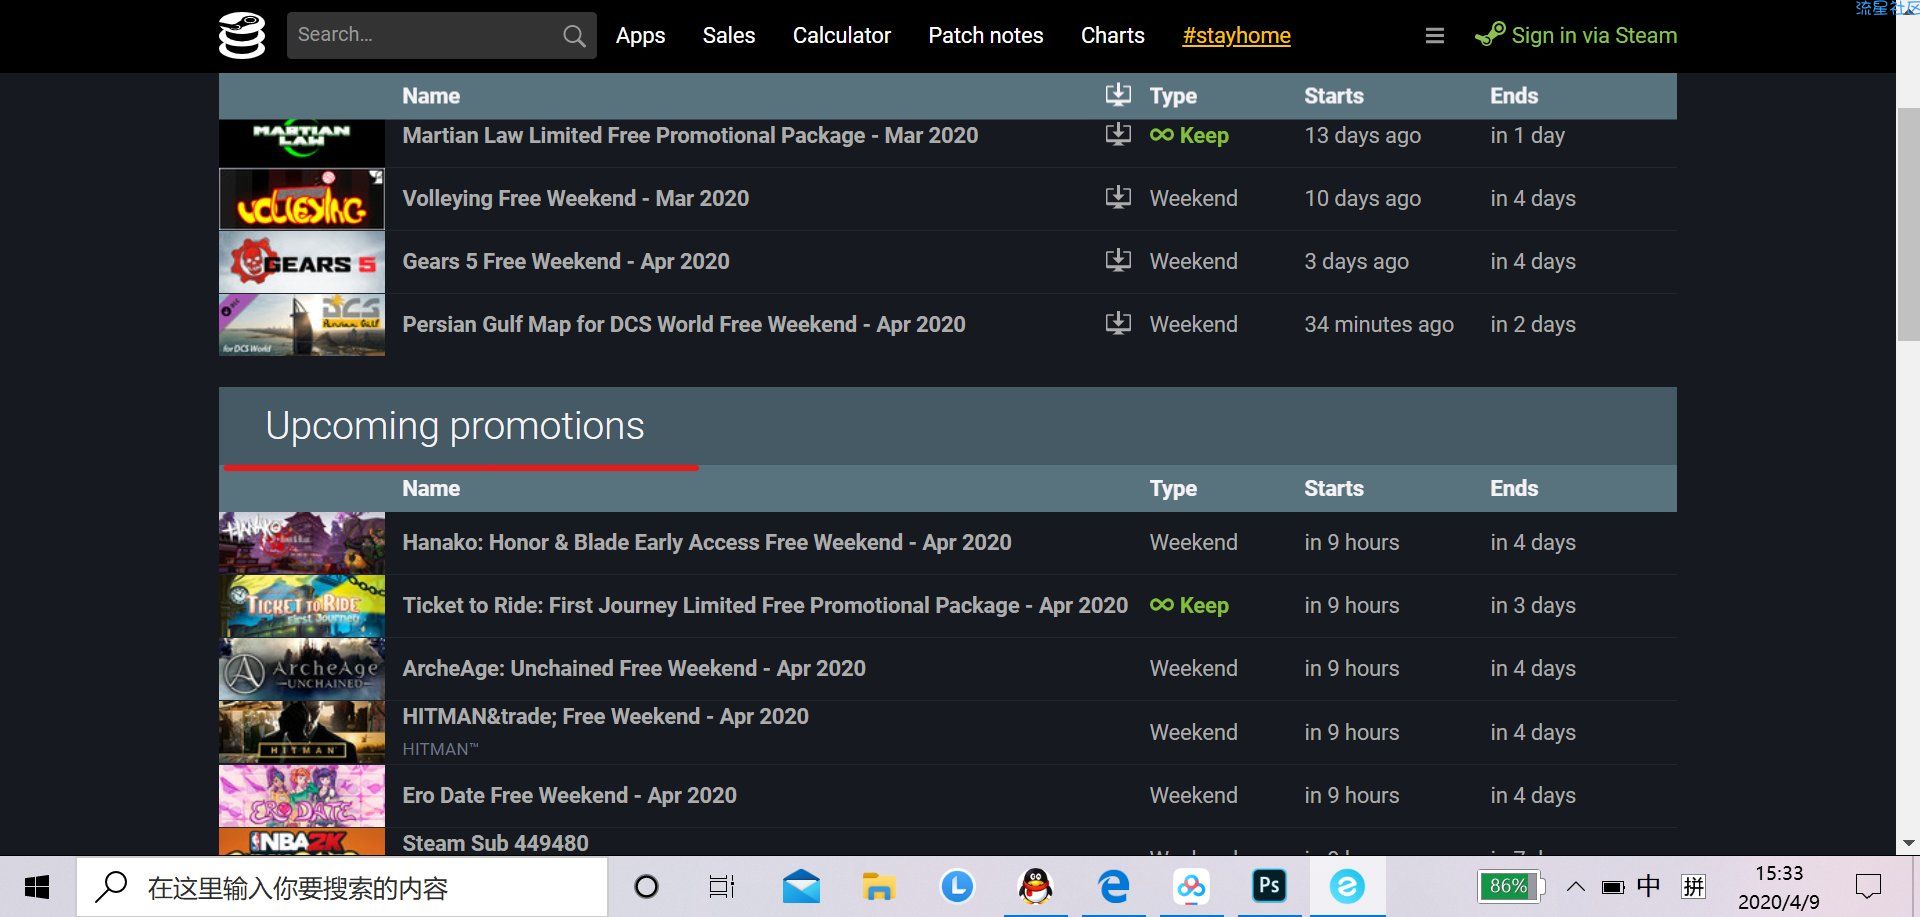This screenshot has height=917, width=1920.
Task: Open the Charts menu item
Action: [x=1113, y=36]
